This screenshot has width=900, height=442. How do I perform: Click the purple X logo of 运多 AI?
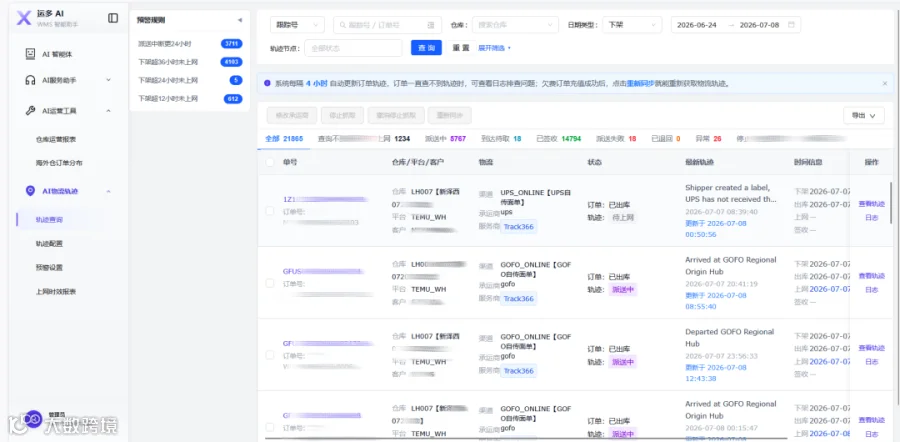tap(24, 18)
